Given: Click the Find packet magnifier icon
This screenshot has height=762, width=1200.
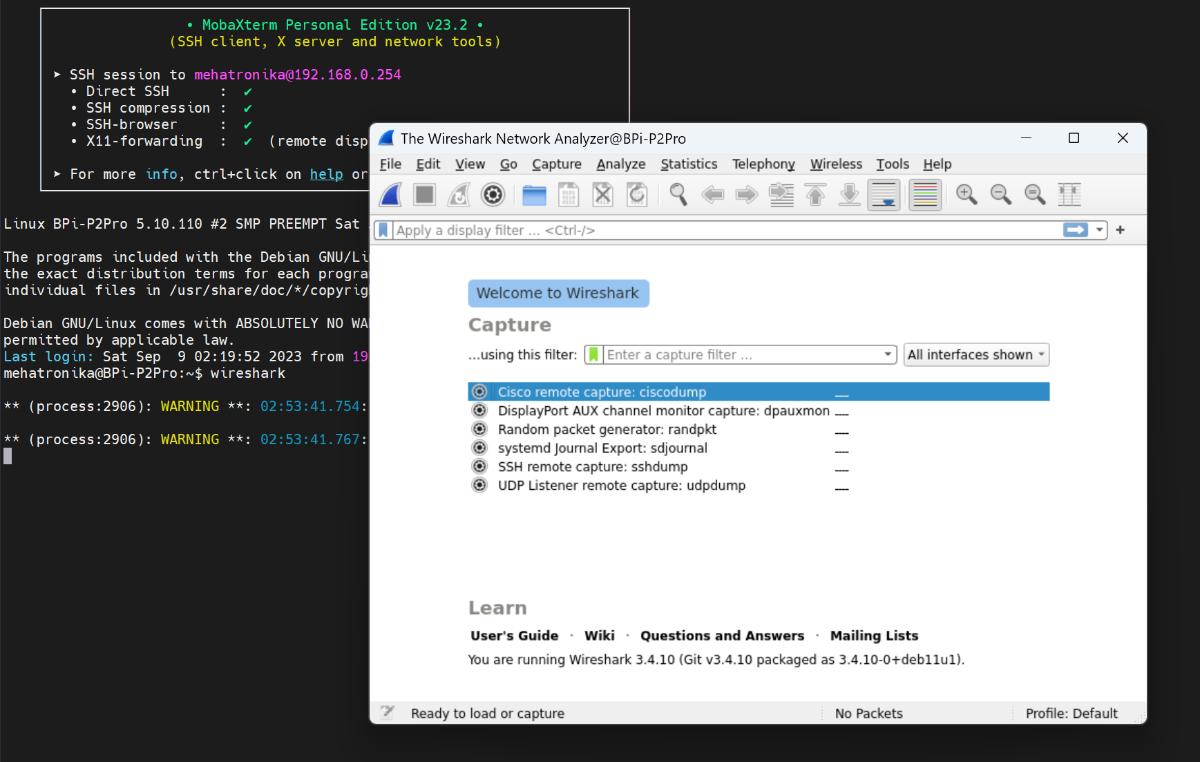Looking at the screenshot, I should (x=678, y=195).
